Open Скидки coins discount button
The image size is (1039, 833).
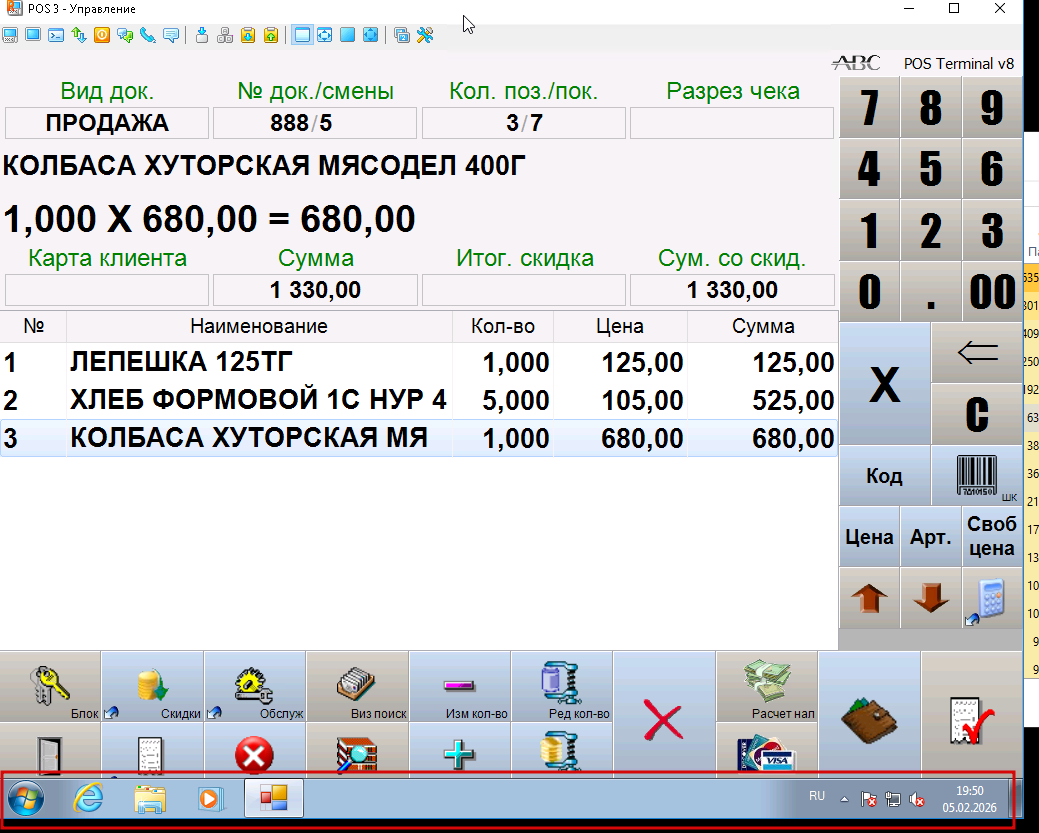click(x=153, y=687)
